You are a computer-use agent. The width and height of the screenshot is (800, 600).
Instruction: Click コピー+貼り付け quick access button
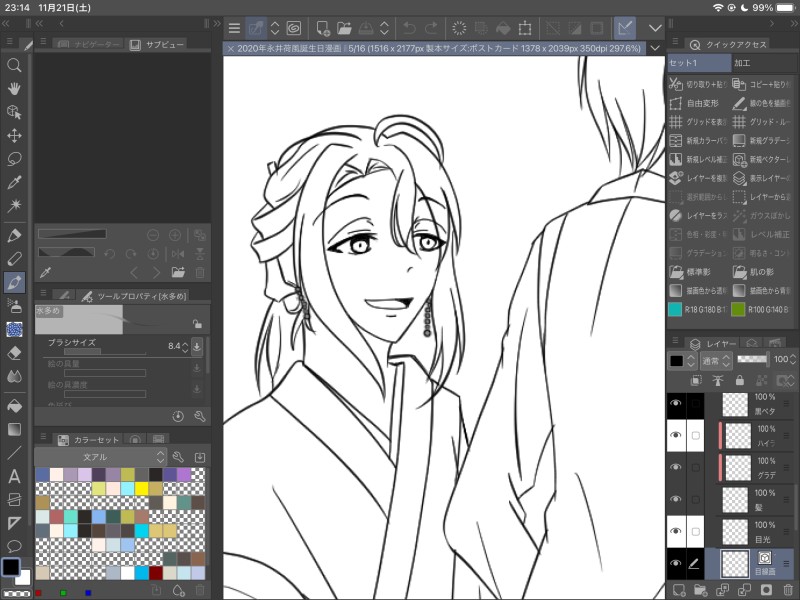click(x=762, y=84)
